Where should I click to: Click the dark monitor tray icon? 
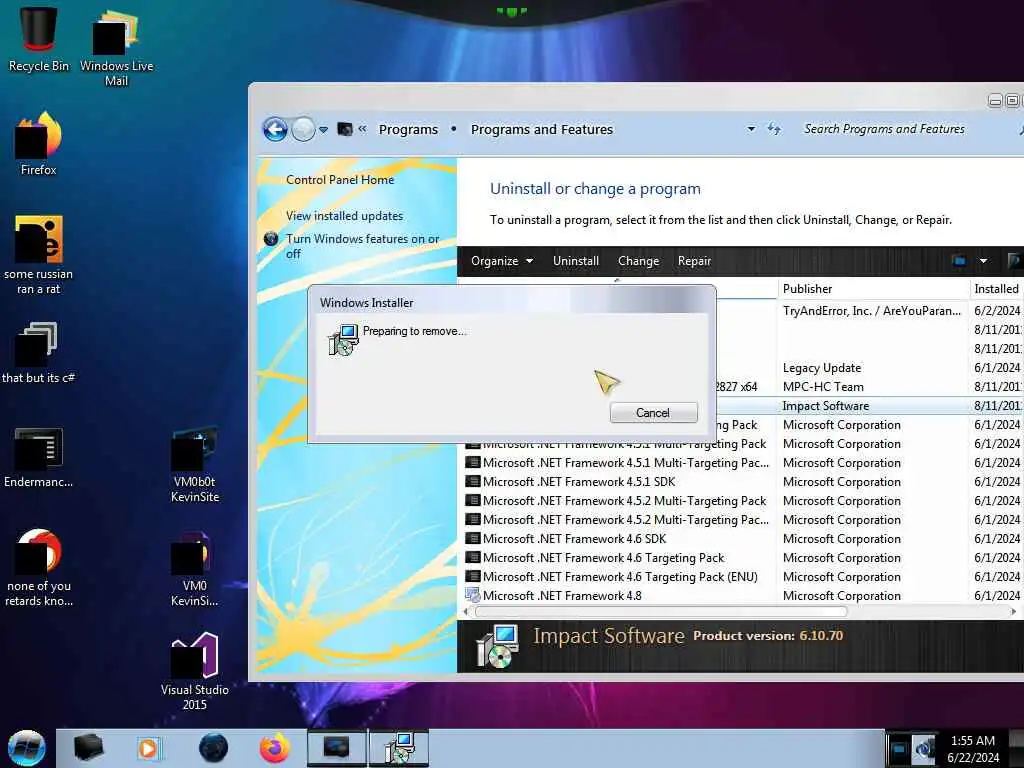[899, 748]
